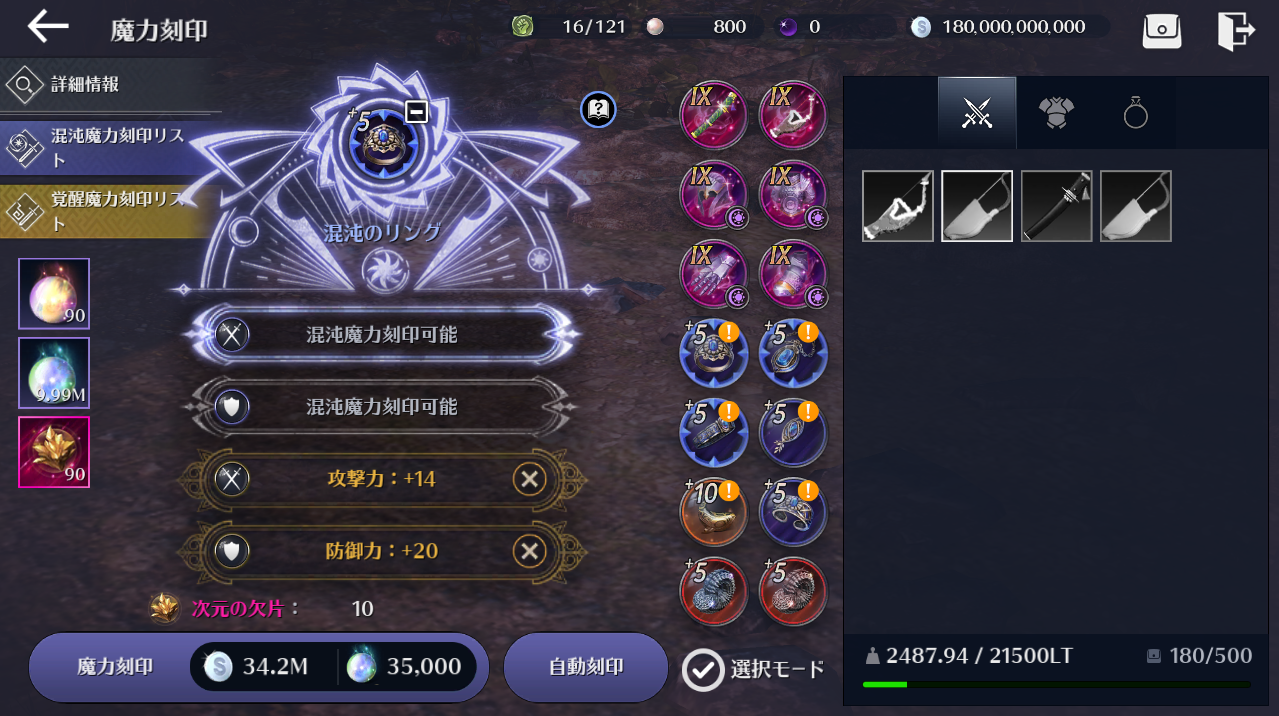This screenshot has width=1279, height=716.
Task: Switch to the weapons tab
Action: 977,114
